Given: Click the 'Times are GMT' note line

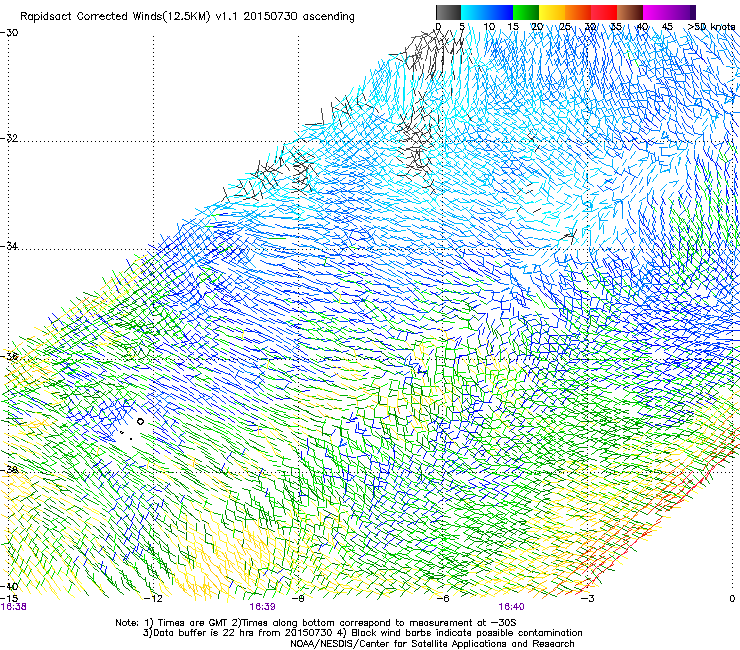Looking at the screenshot, I should click(316, 623).
